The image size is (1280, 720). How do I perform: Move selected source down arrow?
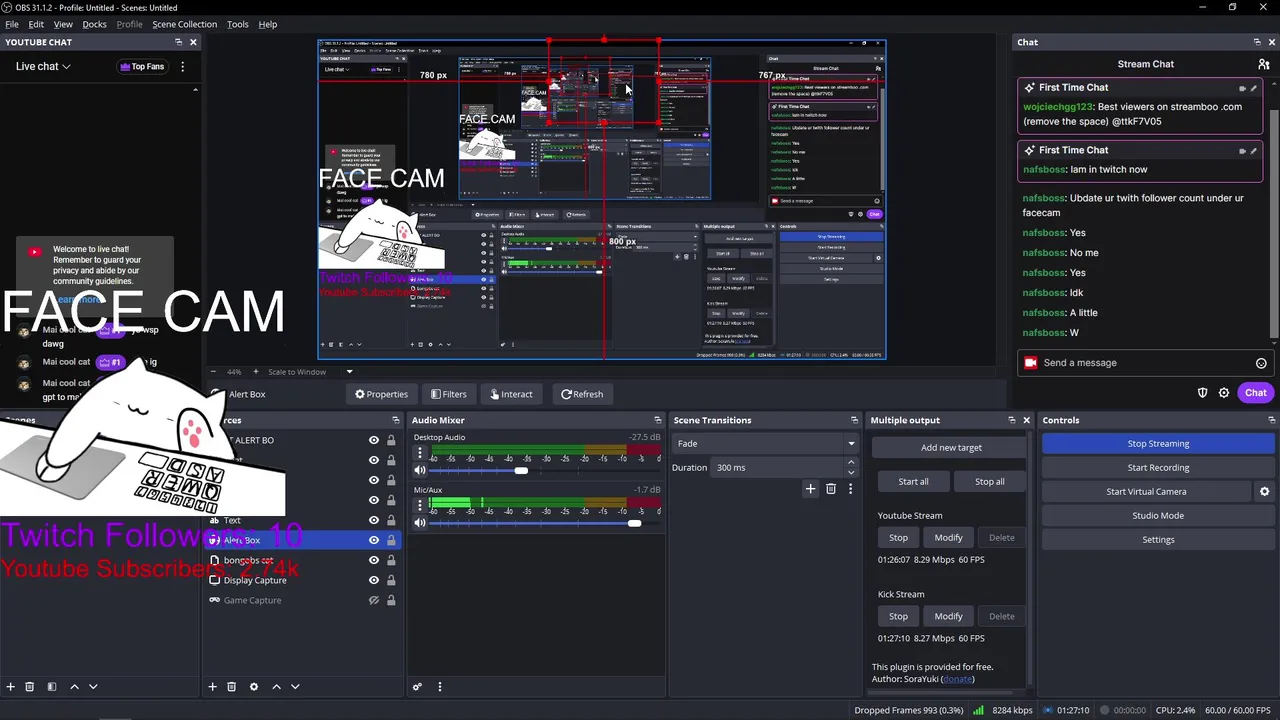(295, 687)
